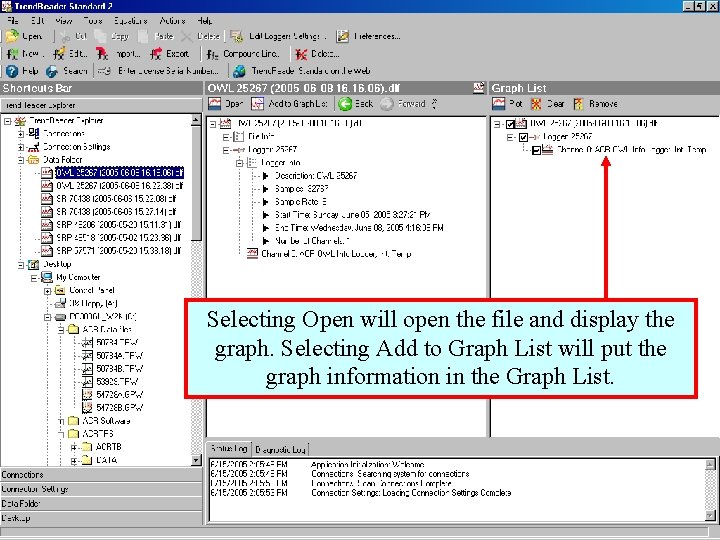Image resolution: width=720 pixels, height=540 pixels.
Task: Expand the Connections tree node
Action: (21, 134)
